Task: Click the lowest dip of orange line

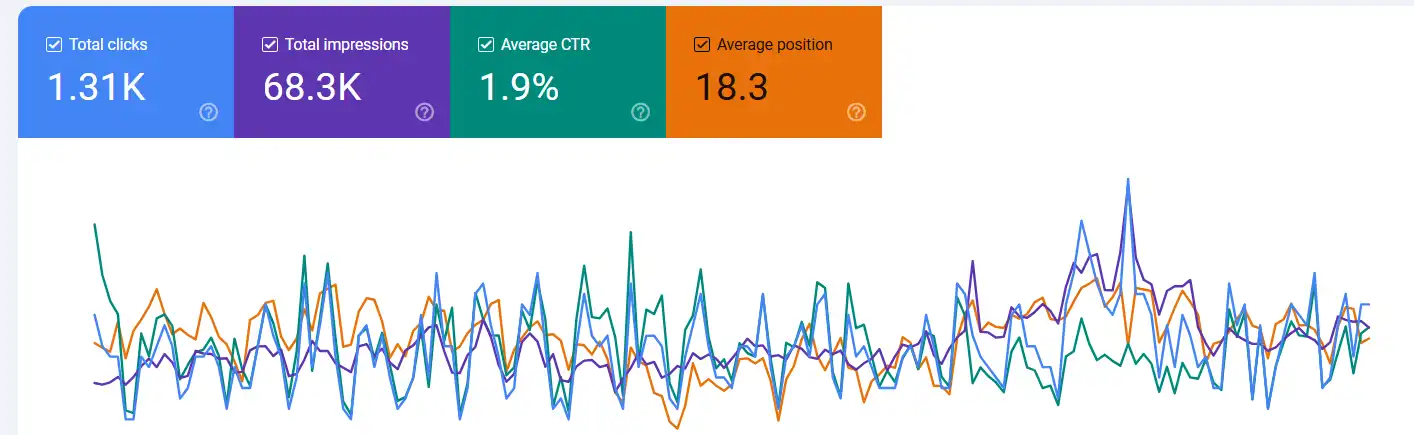Action: click(x=679, y=428)
